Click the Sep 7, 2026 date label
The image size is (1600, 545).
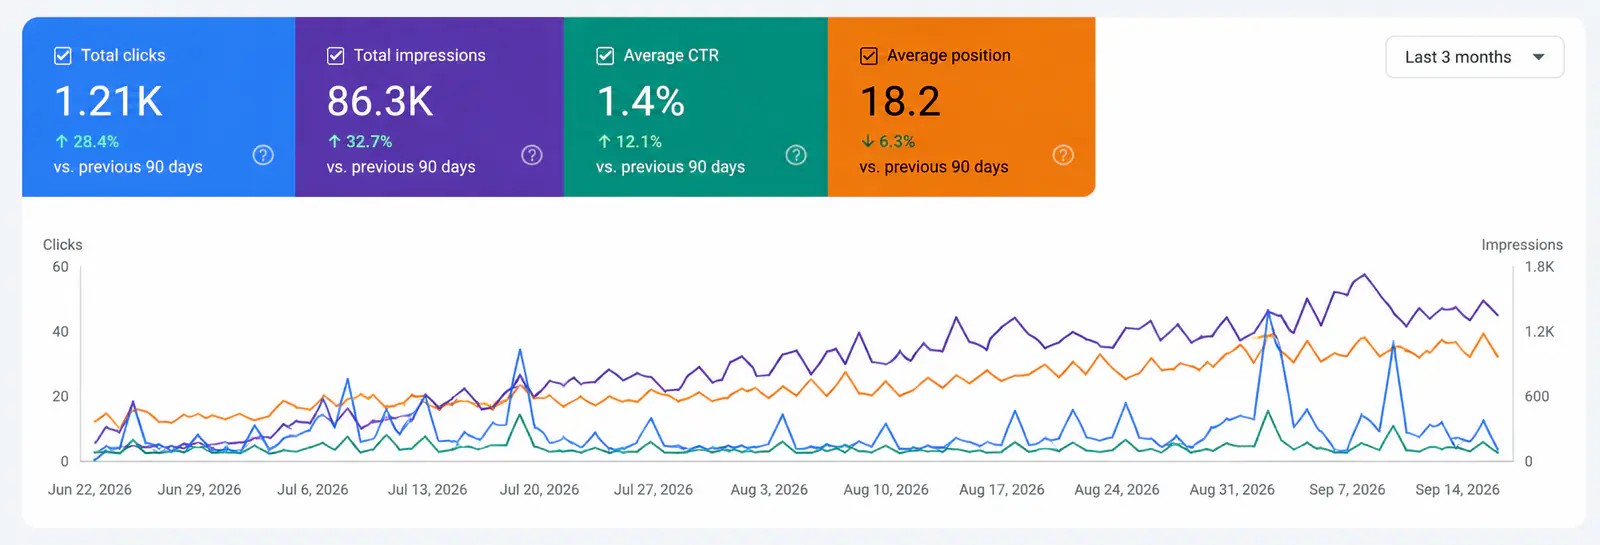click(x=1347, y=490)
